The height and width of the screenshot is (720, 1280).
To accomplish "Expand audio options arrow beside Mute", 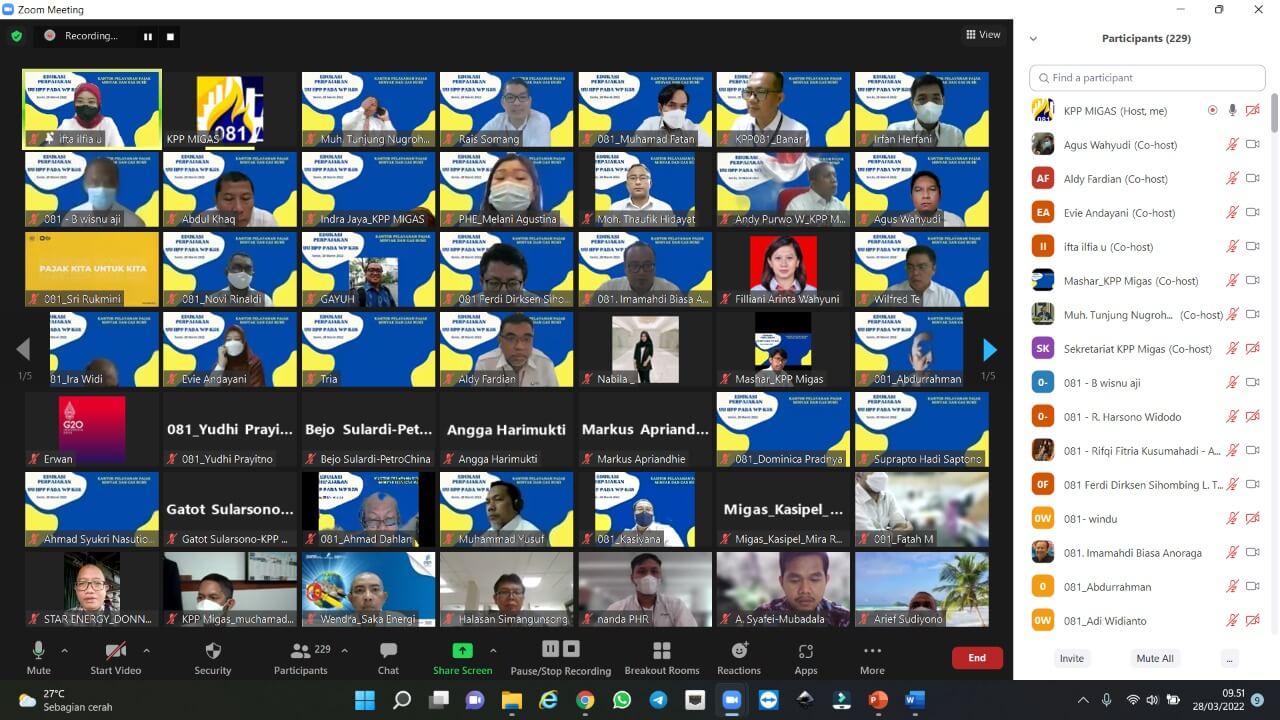I will (65, 650).
